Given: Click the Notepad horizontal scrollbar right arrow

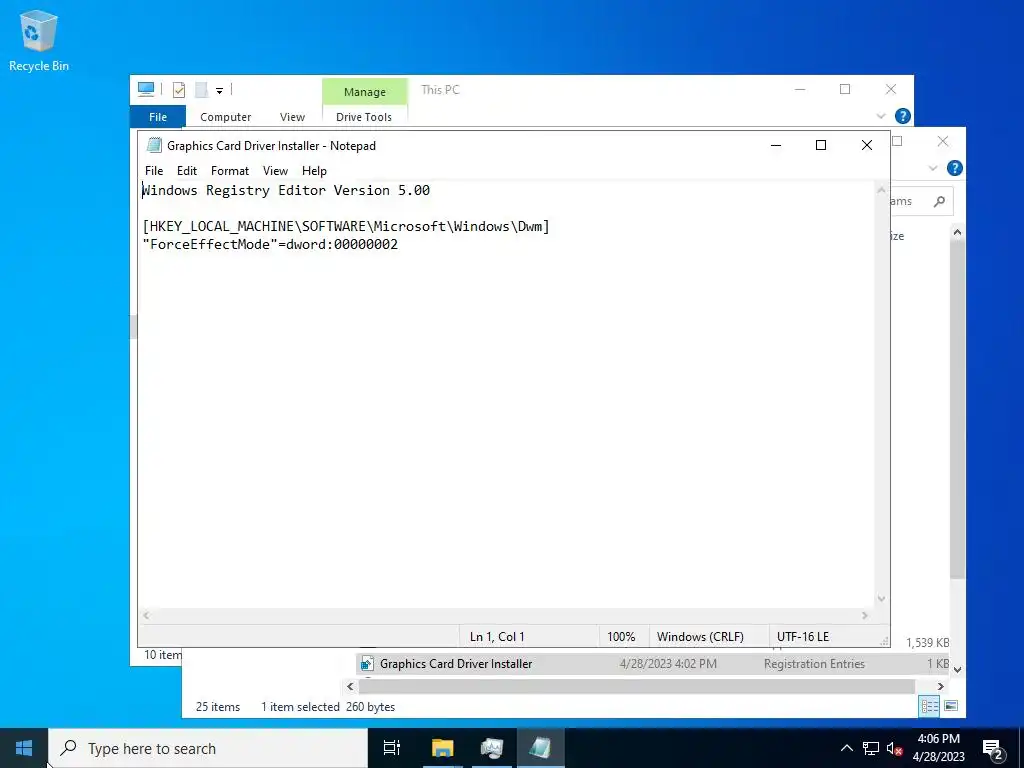Looking at the screenshot, I should click(x=865, y=615).
